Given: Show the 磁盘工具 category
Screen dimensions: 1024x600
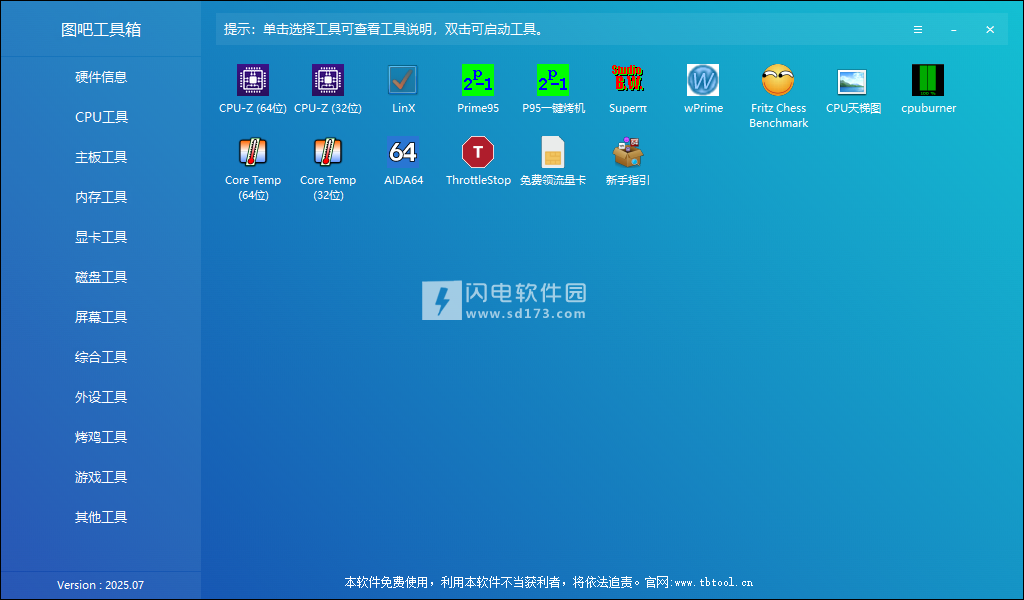Looking at the screenshot, I should (101, 277).
